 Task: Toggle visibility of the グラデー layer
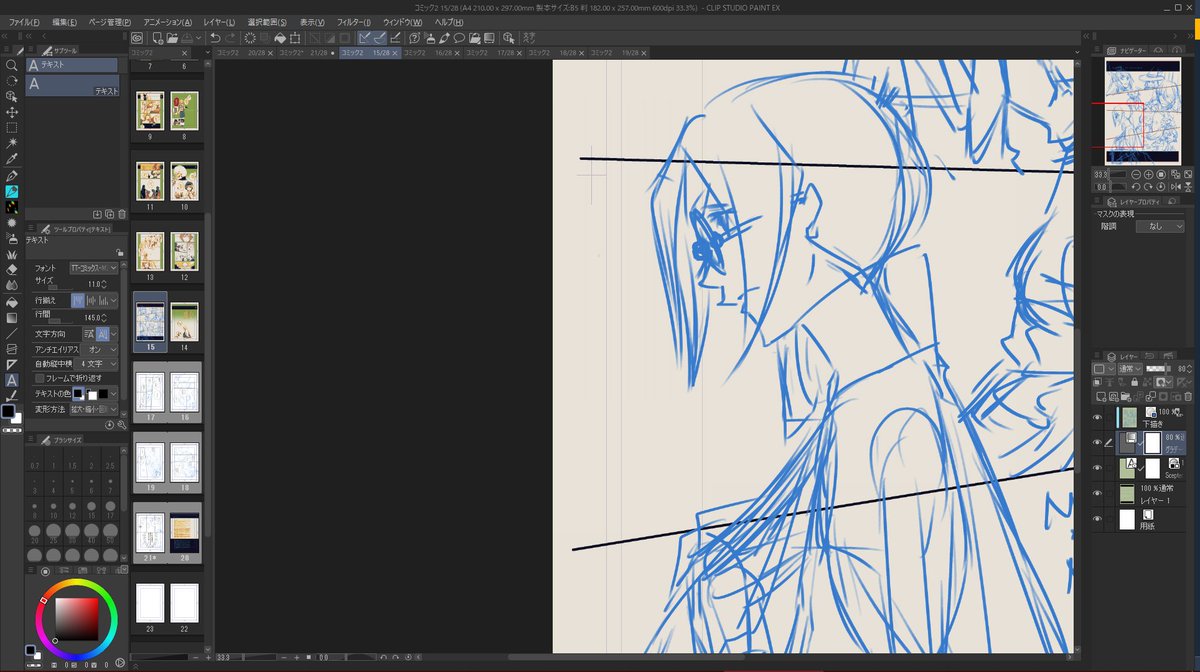1097,442
